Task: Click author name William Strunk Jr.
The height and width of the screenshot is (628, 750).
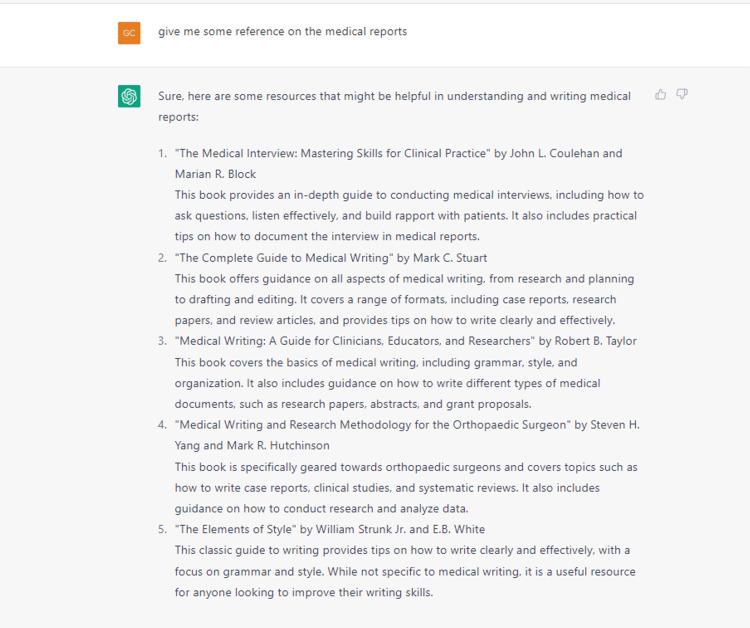Action: (349, 529)
